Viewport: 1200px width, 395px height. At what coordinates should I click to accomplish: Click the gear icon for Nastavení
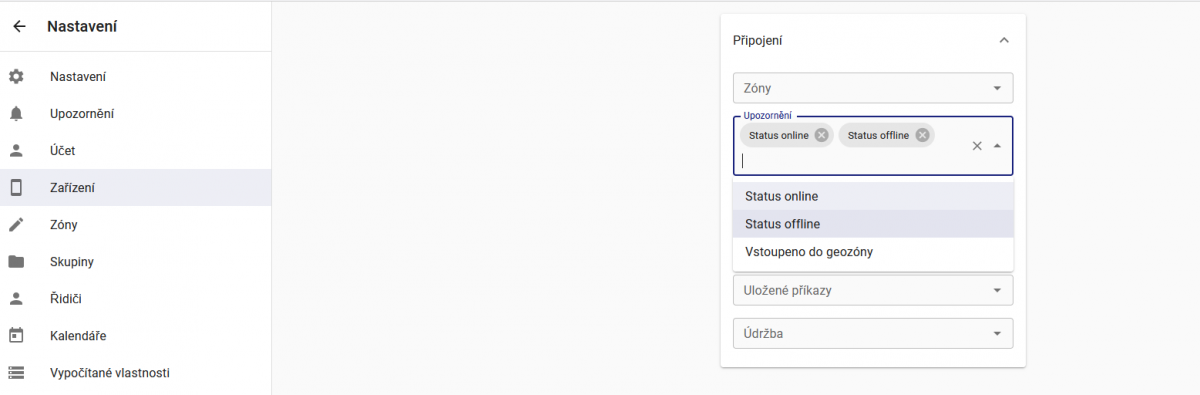tap(16, 77)
